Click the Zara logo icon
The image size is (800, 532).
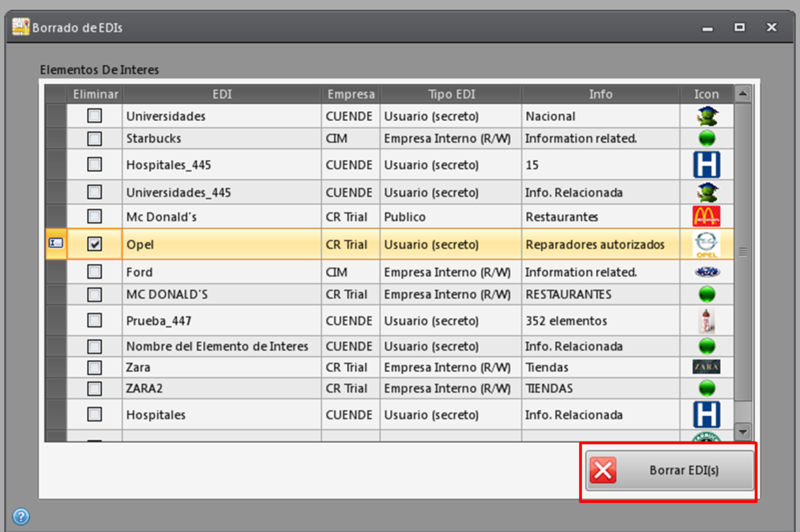[706, 367]
